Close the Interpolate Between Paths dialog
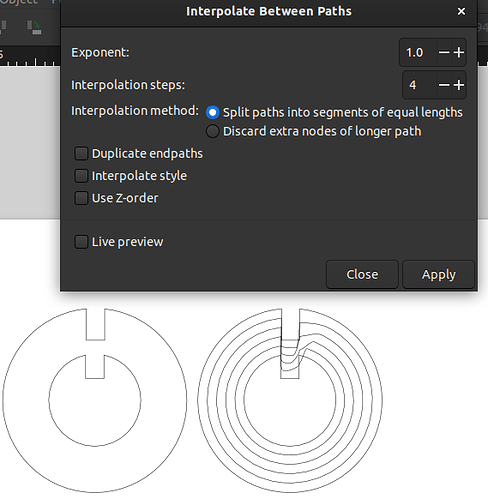Screen dimensions: 488x499 pyautogui.click(x=461, y=11)
